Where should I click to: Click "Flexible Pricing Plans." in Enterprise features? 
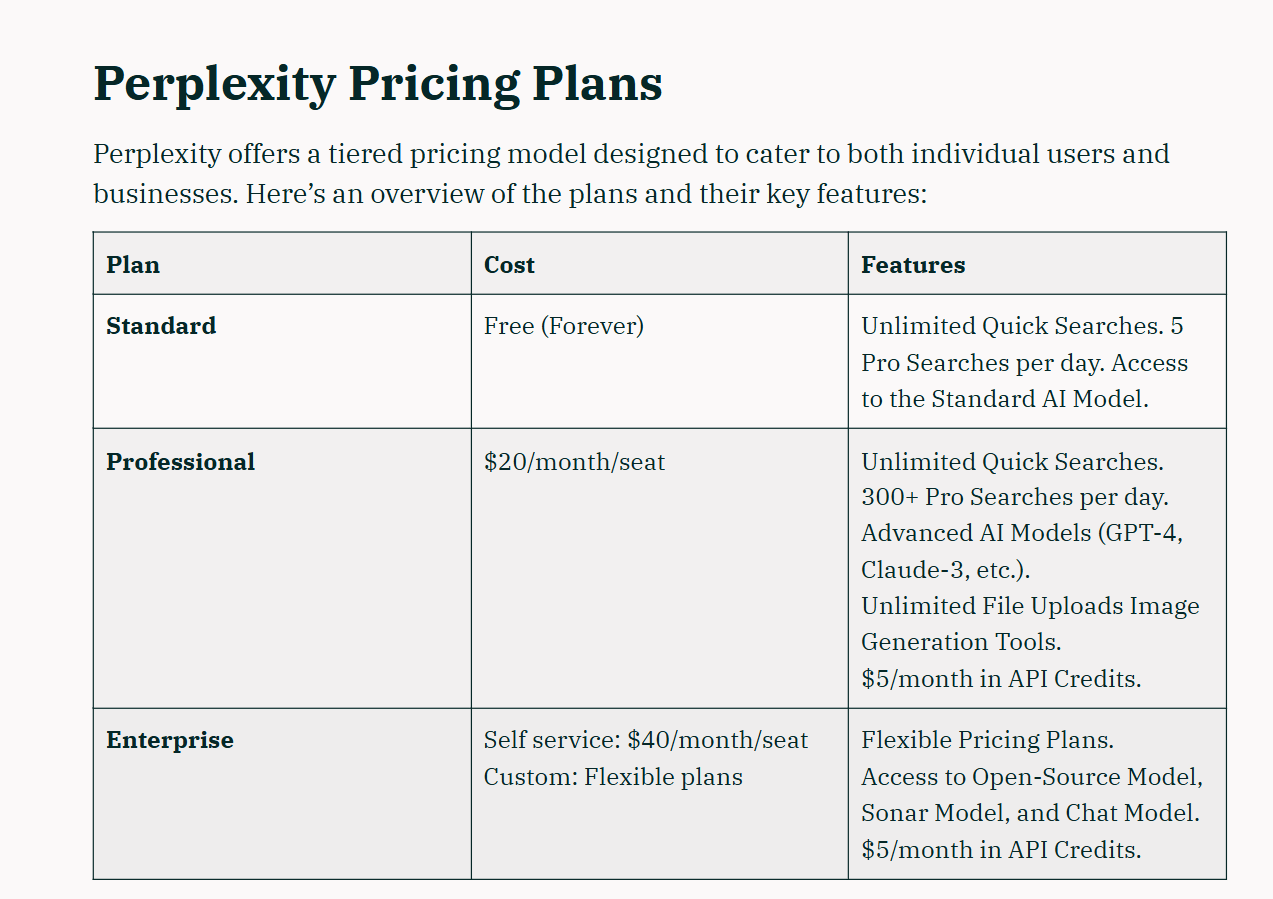pyautogui.click(x=987, y=741)
